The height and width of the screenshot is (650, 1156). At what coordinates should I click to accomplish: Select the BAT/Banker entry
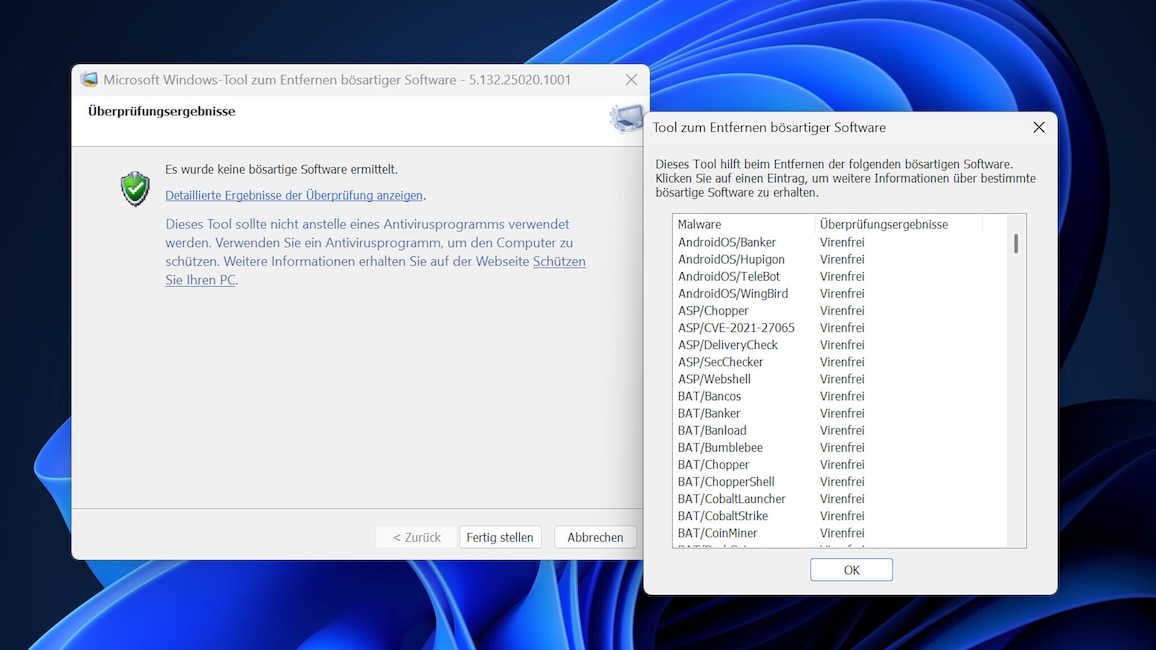(x=708, y=413)
